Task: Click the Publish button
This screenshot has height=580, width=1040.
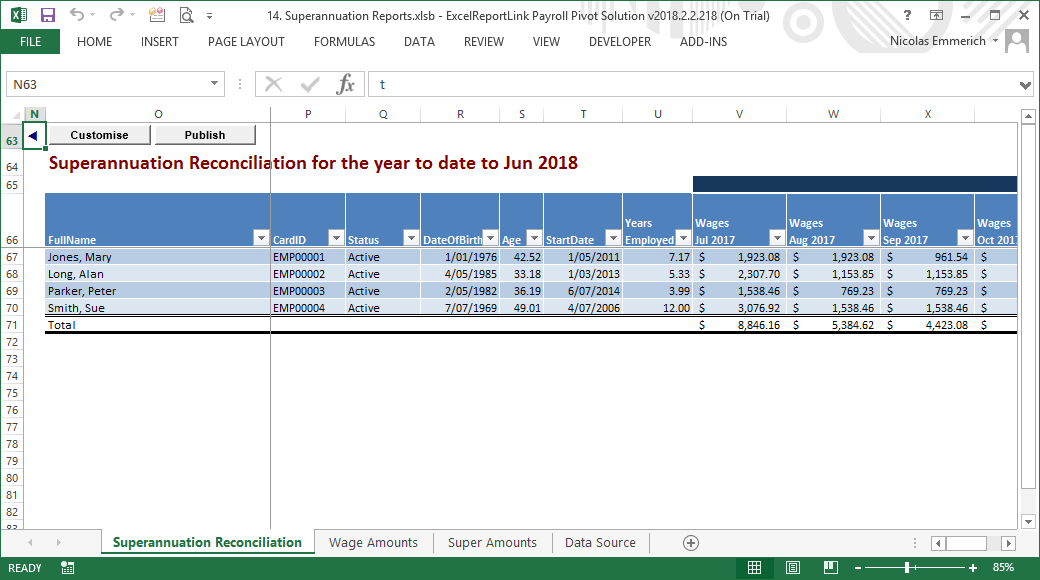Action: [205, 134]
